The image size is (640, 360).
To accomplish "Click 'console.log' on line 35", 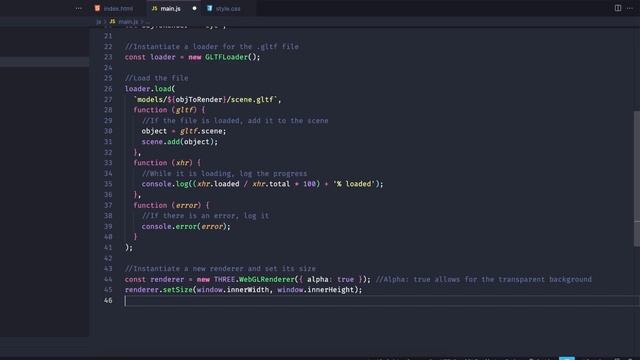I will point(165,184).
